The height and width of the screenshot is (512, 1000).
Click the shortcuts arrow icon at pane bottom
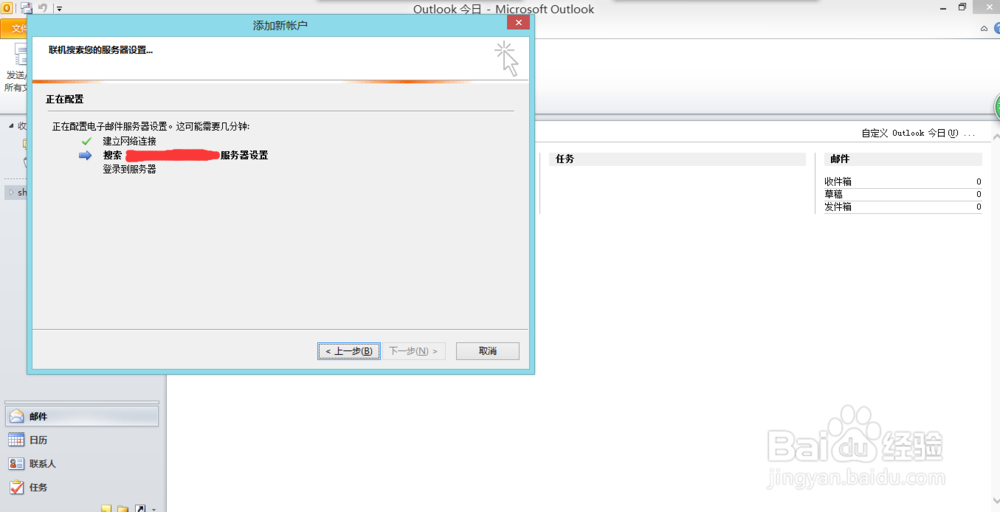[x=140, y=508]
